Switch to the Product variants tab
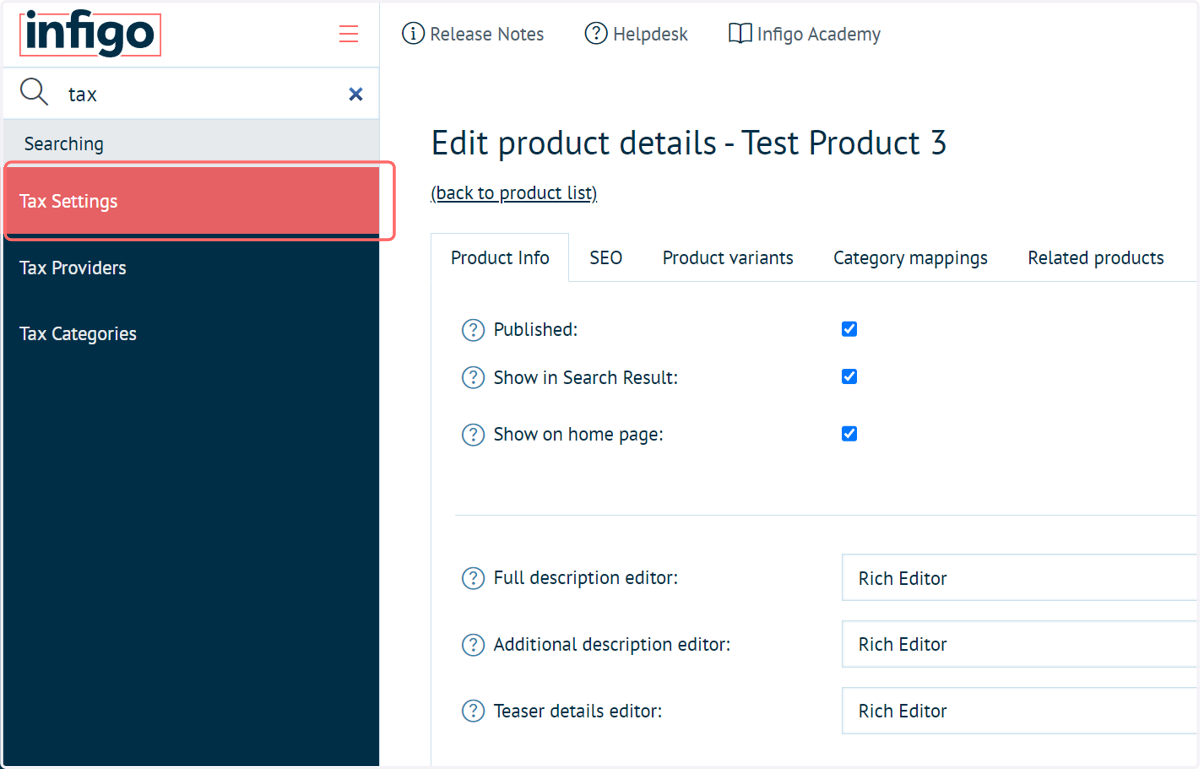1200x769 pixels. 728,258
